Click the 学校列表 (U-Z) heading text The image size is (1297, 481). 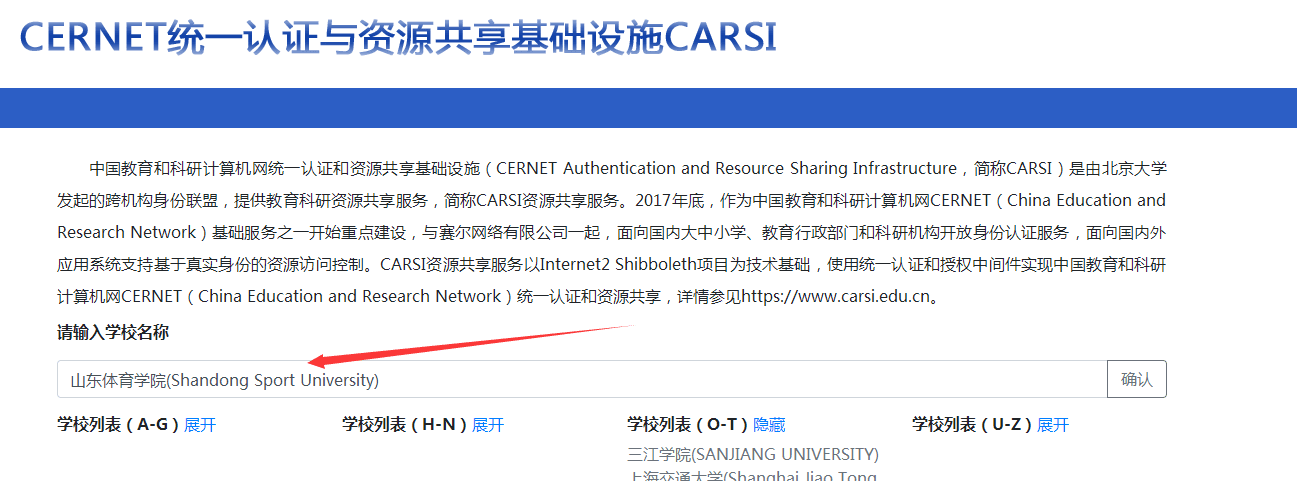coord(972,425)
